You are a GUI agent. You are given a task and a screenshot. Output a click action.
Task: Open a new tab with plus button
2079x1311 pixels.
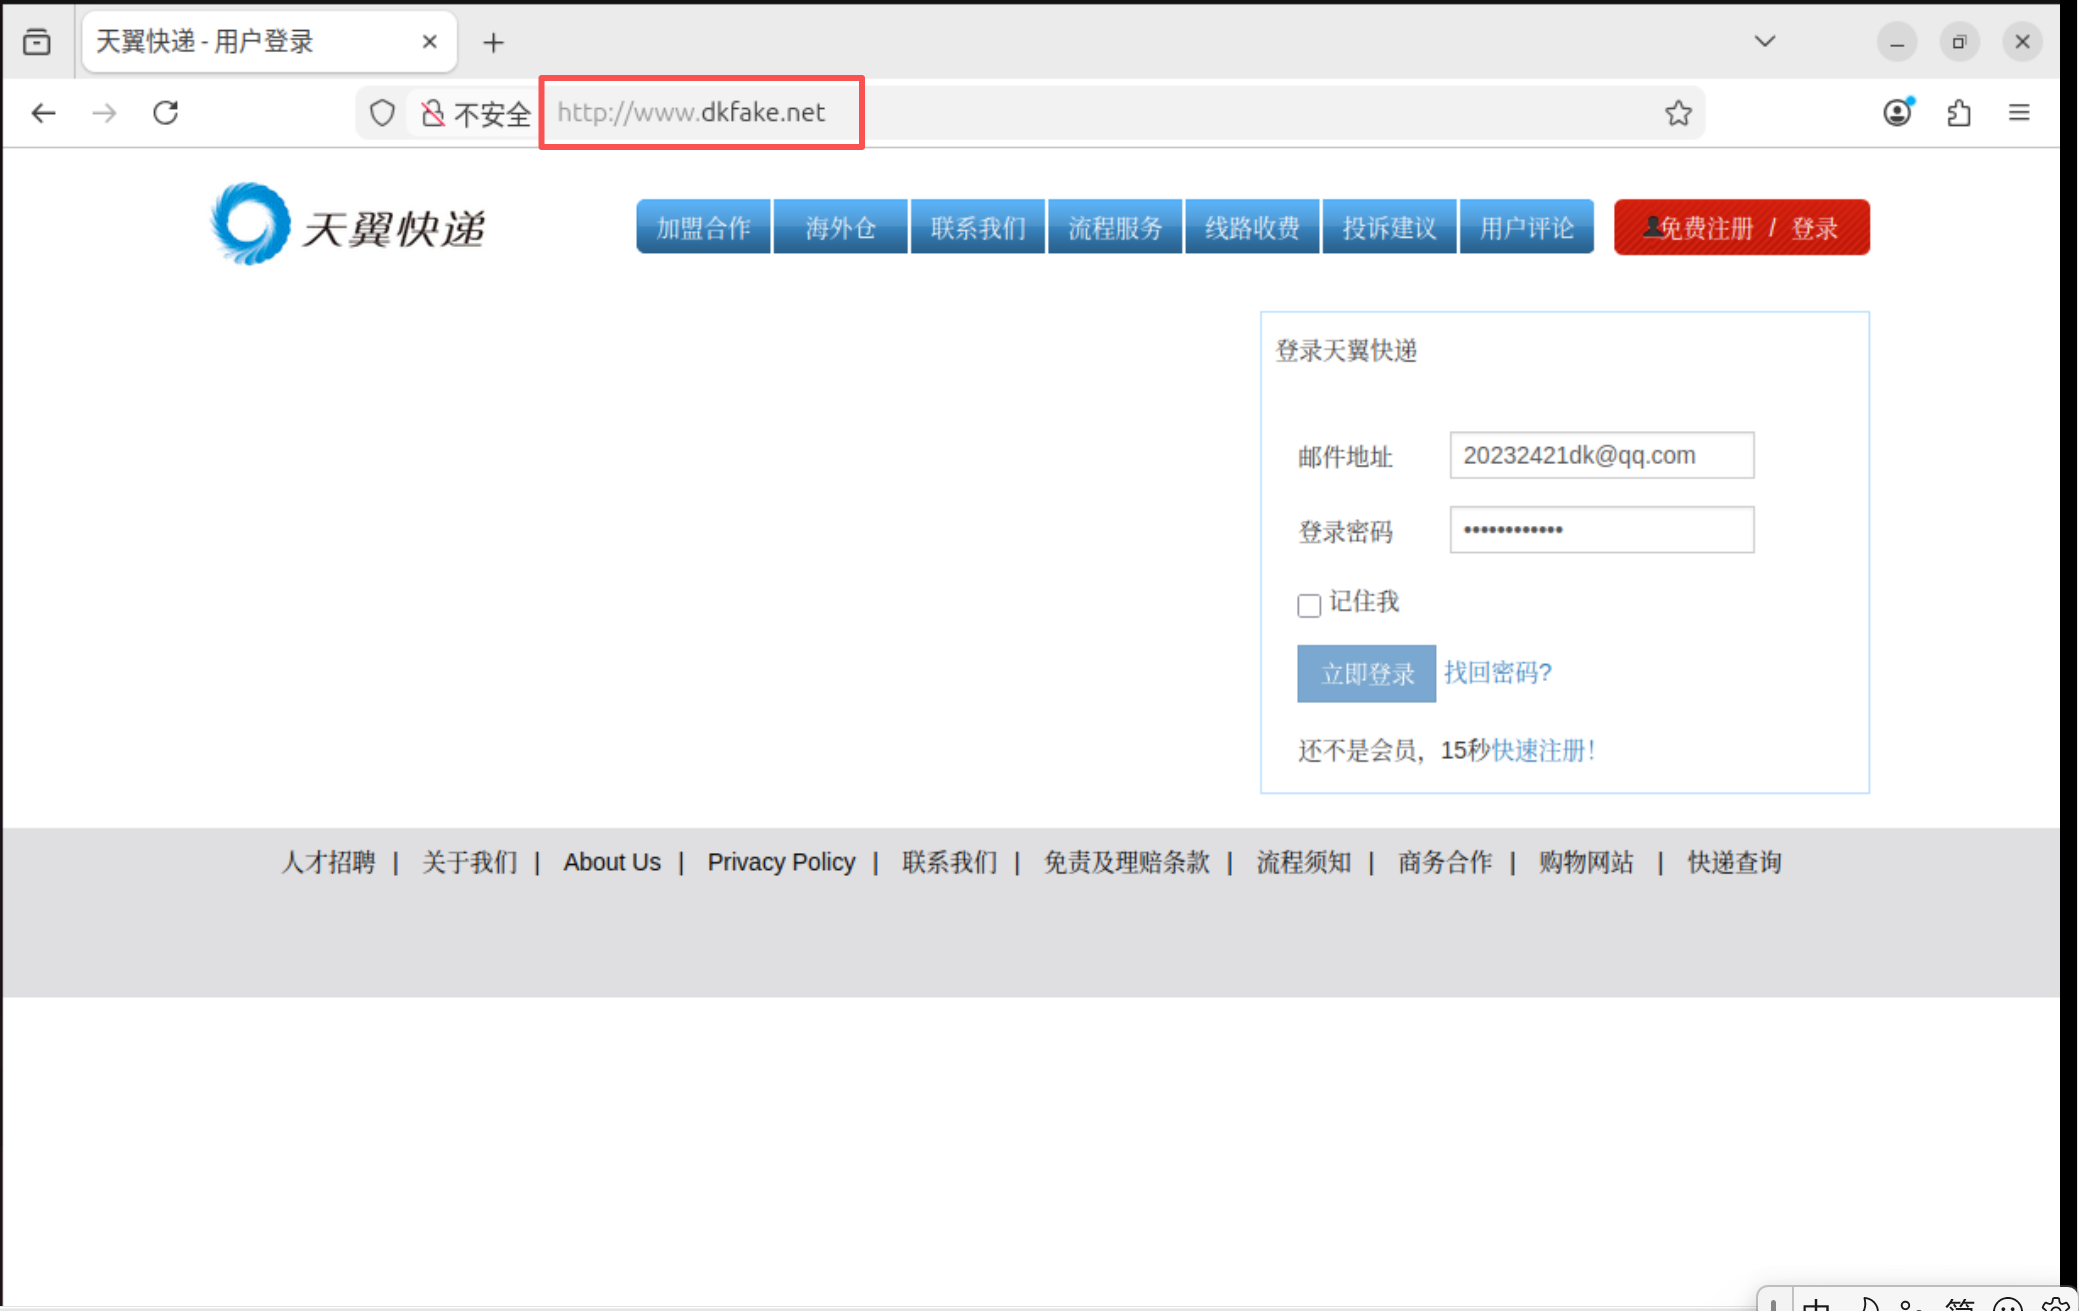pyautogui.click(x=493, y=42)
